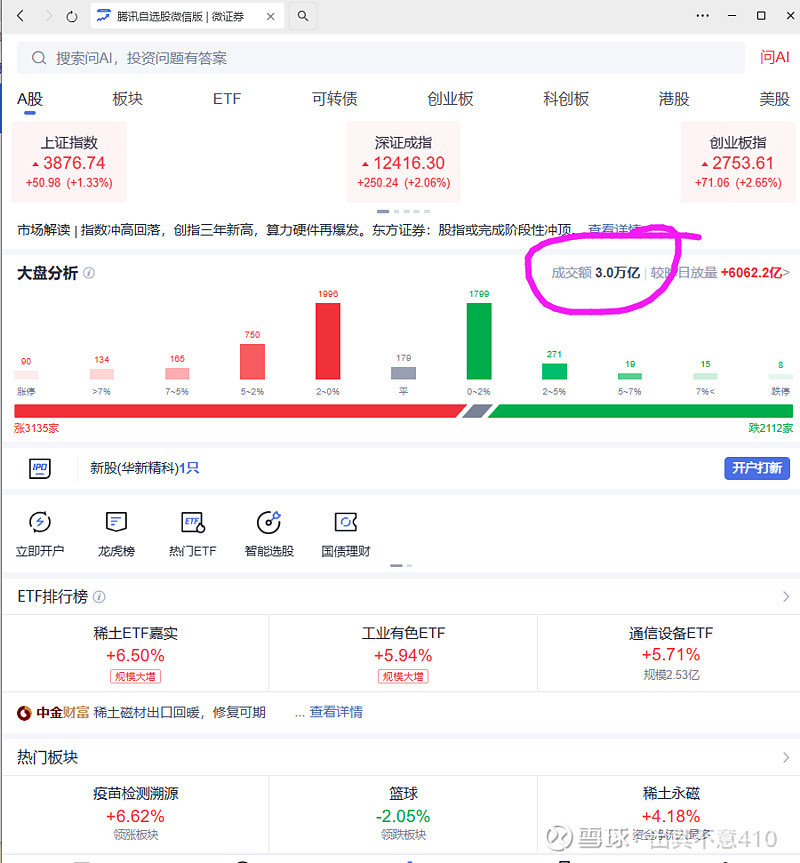Open the 上证指数 index card
Viewport: 800px width, 863px height.
pyautogui.click(x=69, y=162)
